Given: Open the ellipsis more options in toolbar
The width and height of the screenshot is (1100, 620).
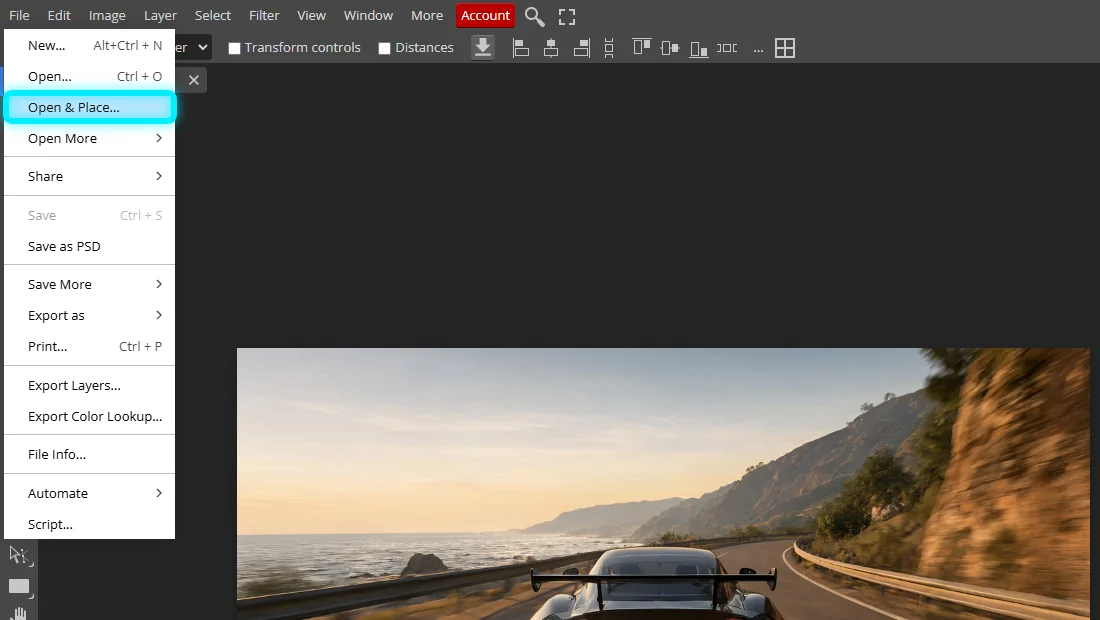Looking at the screenshot, I should click(758, 48).
